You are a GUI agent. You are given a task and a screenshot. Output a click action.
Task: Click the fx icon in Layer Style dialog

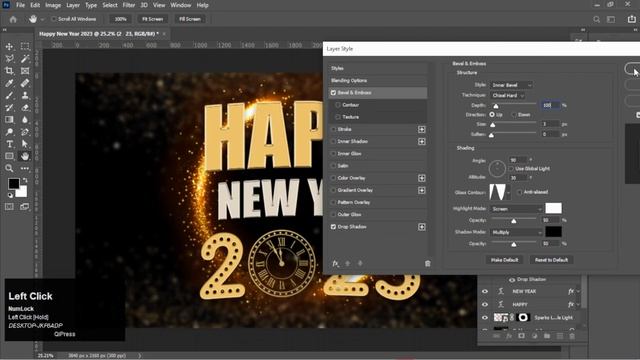335,264
